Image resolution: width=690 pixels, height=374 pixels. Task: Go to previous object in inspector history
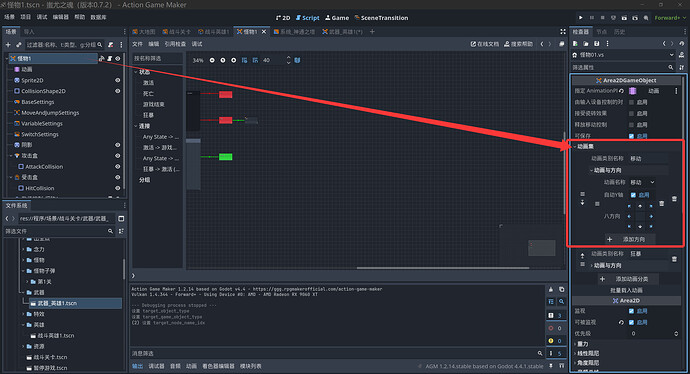(x=664, y=44)
